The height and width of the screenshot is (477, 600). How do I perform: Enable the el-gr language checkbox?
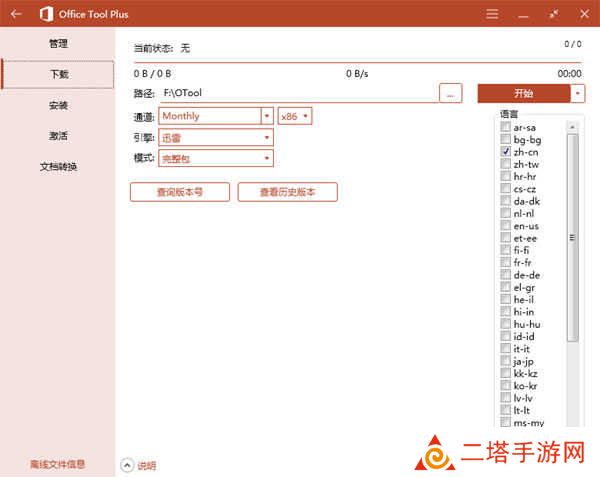pyautogui.click(x=505, y=287)
